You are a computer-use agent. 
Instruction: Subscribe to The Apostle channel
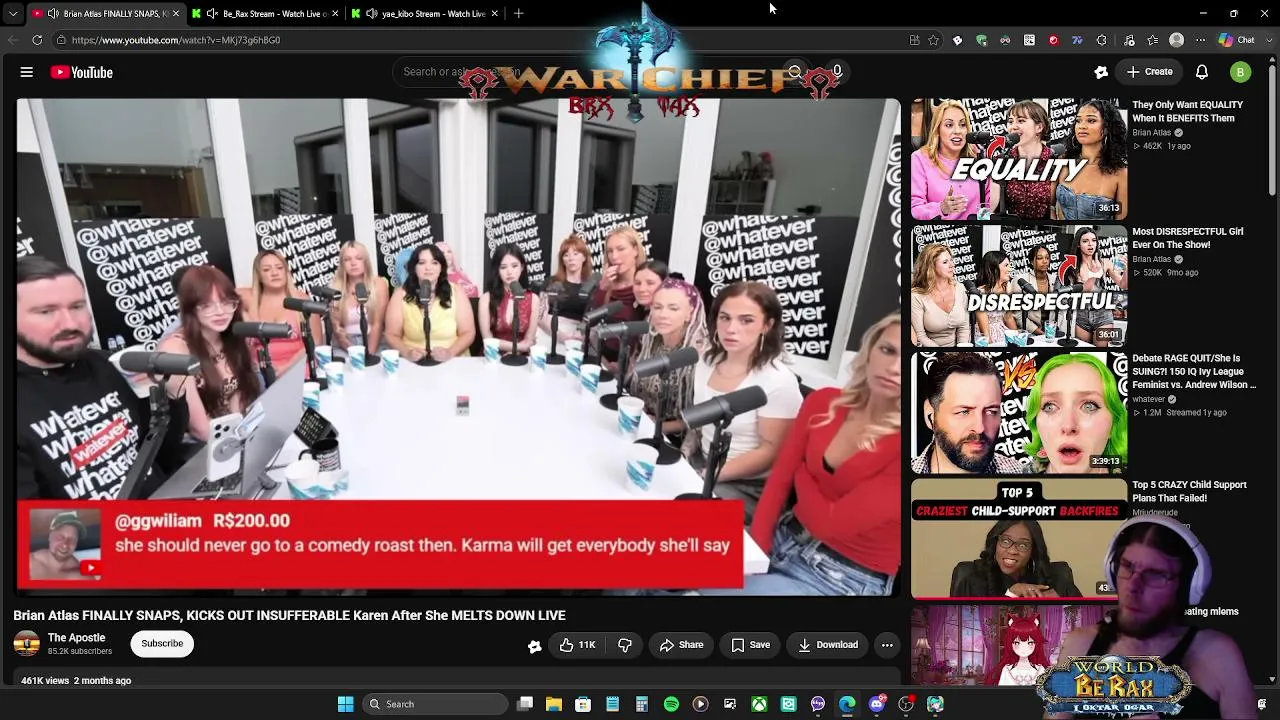[x=162, y=644]
